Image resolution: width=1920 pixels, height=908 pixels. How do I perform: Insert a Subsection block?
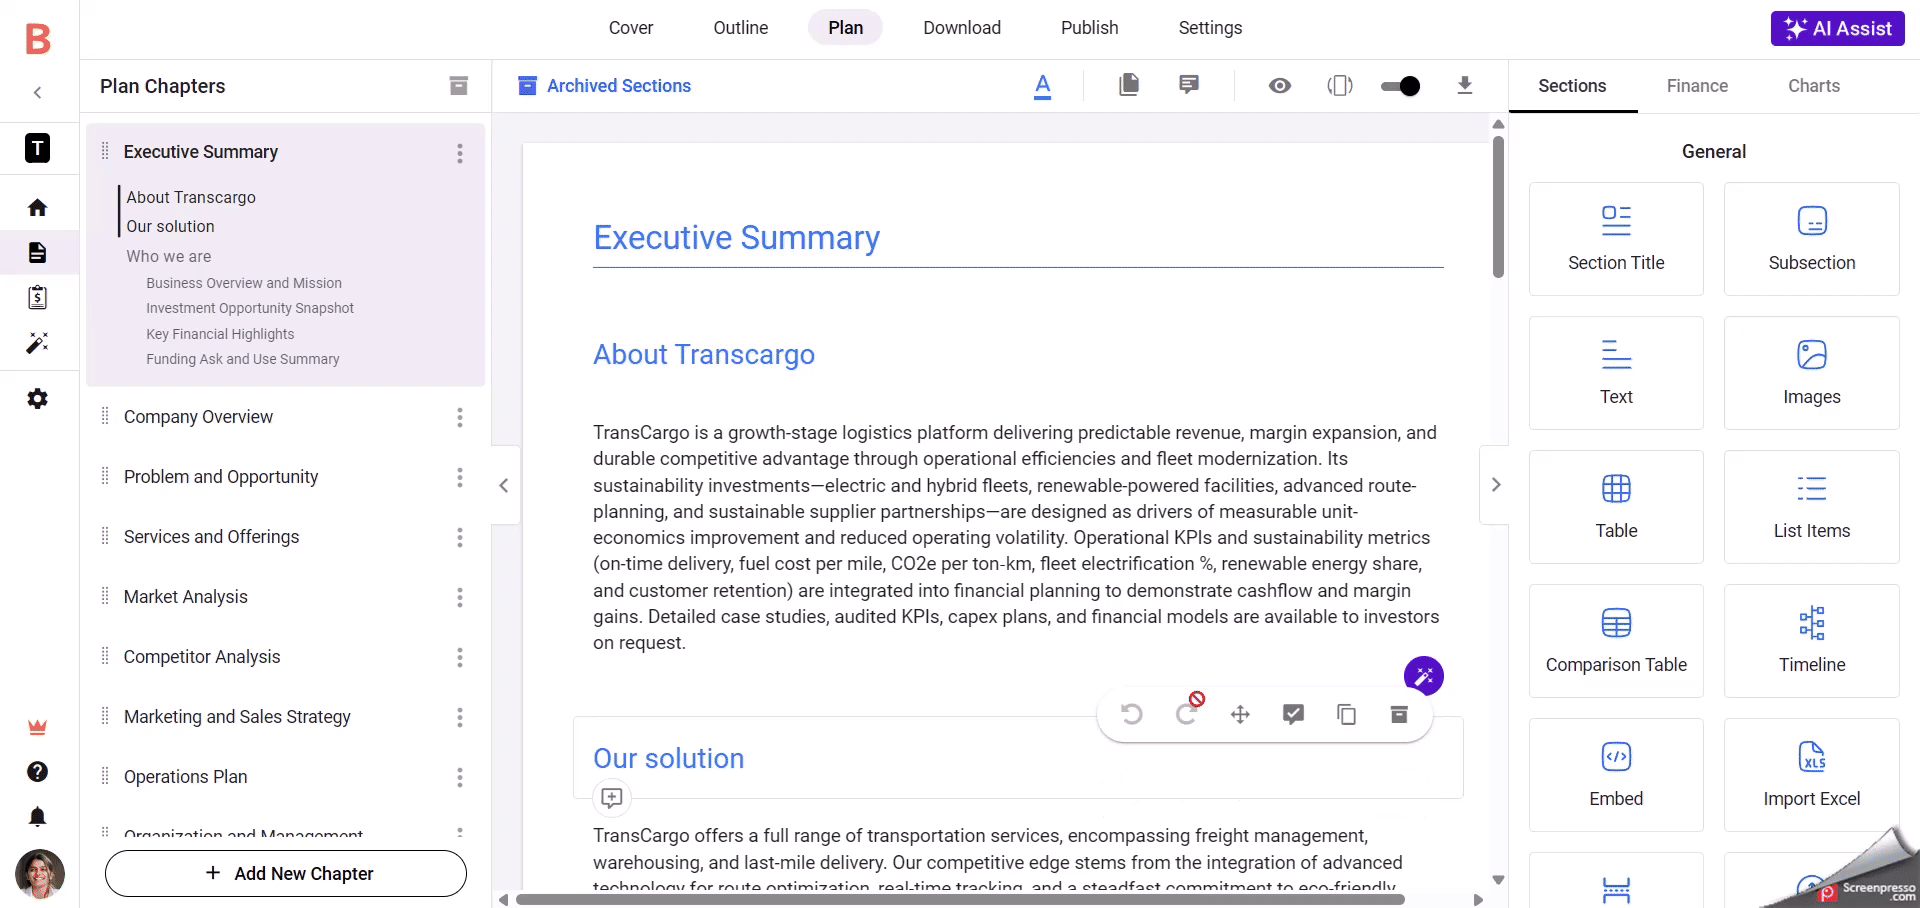[x=1812, y=239]
